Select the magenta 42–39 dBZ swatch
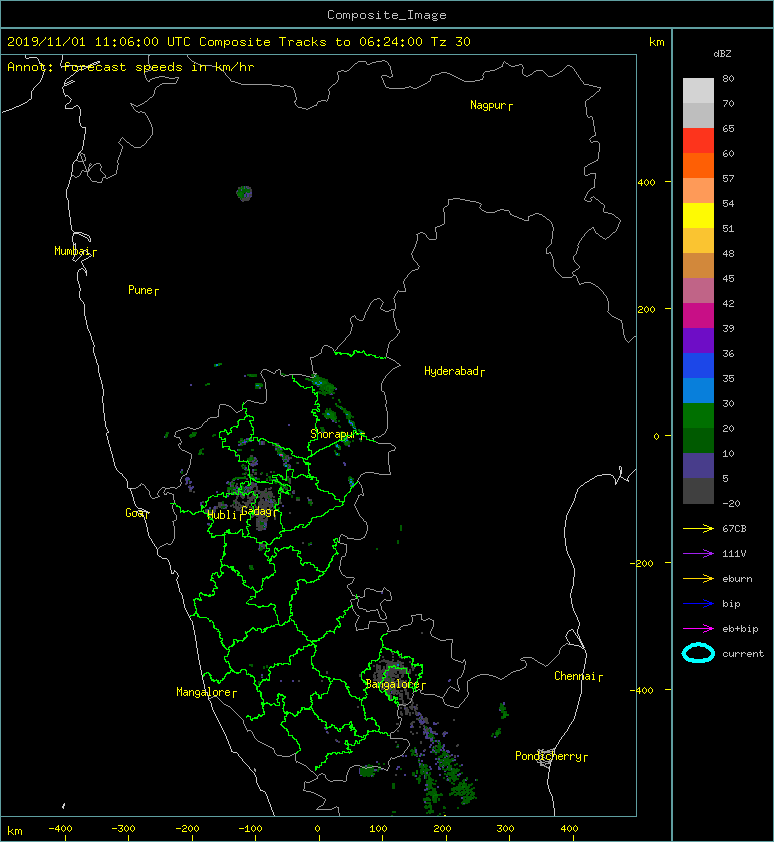The height and width of the screenshot is (842, 774). 698,315
